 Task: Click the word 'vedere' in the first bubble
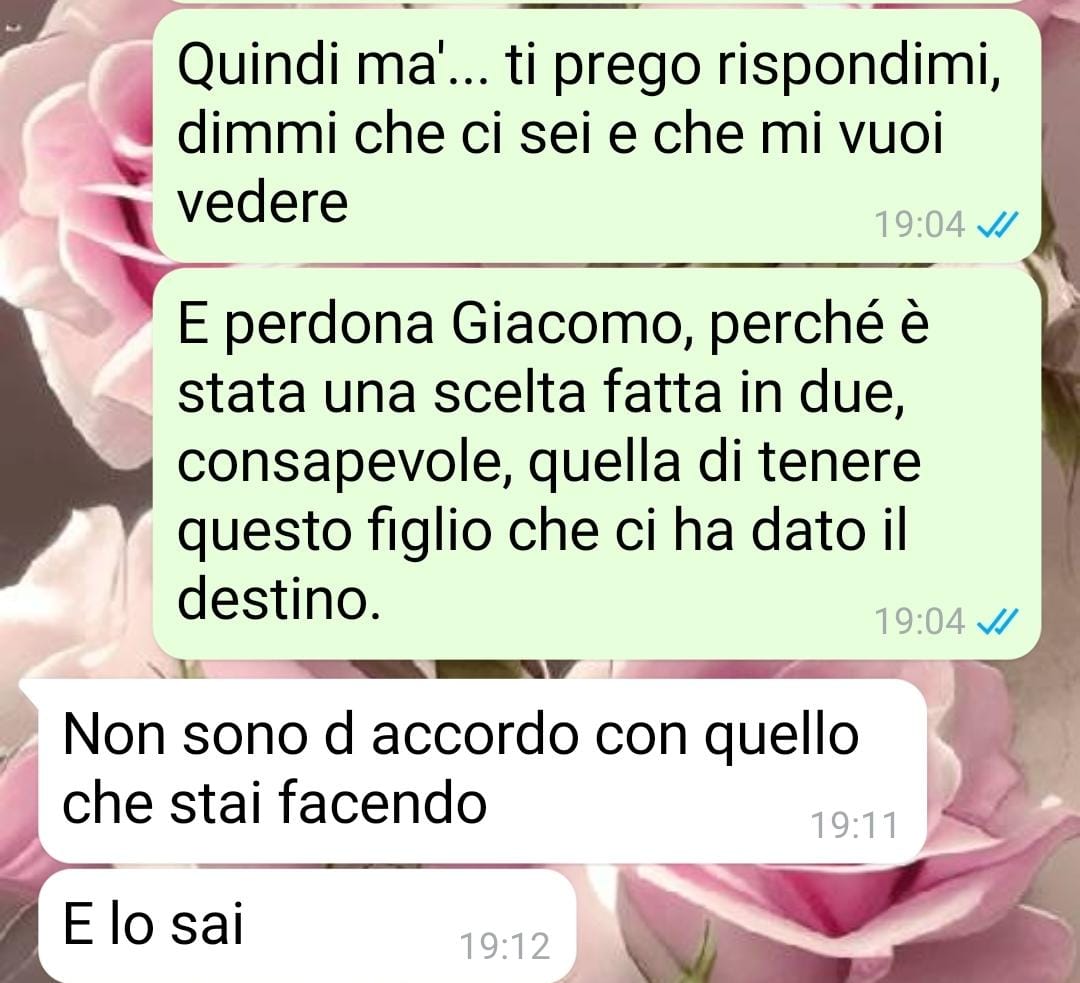click(x=262, y=203)
